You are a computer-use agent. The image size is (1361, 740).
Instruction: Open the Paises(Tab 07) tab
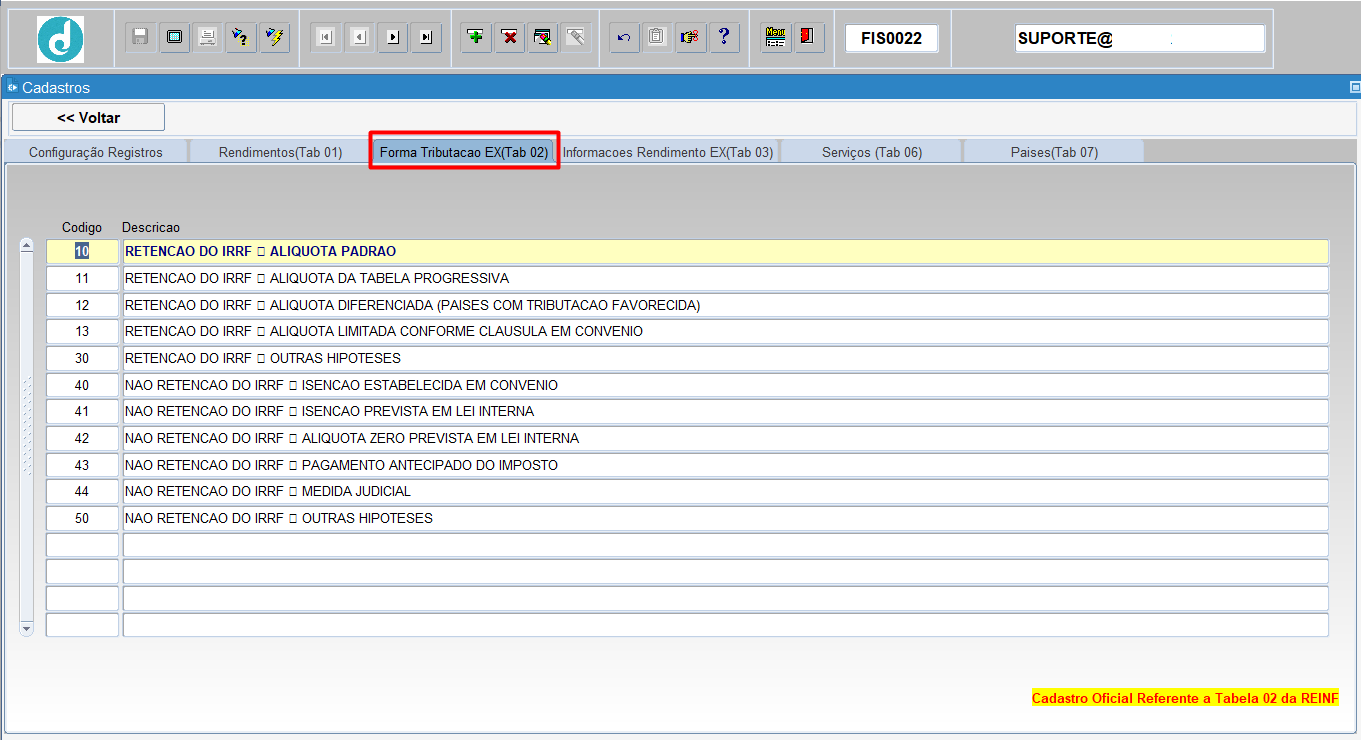(x=1054, y=152)
